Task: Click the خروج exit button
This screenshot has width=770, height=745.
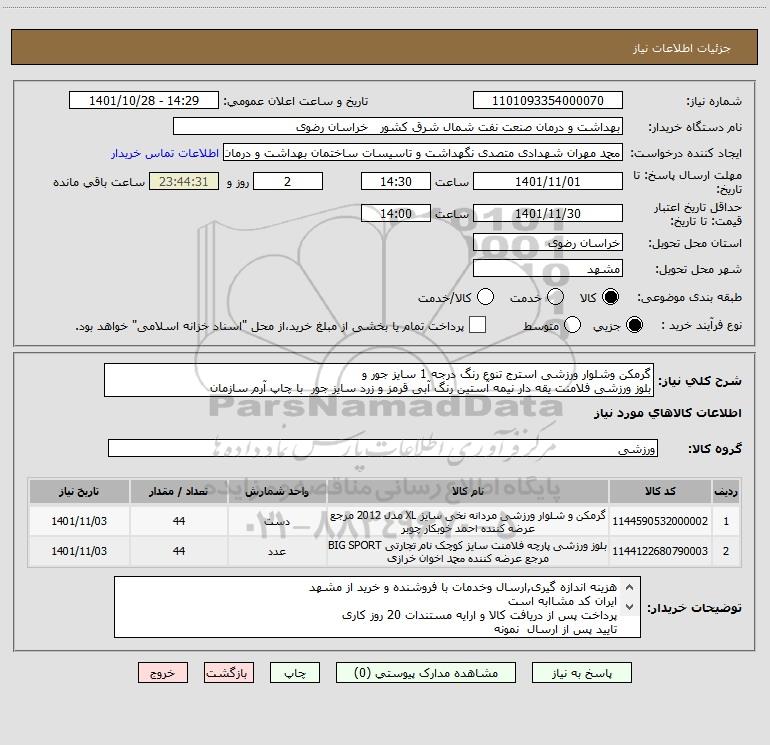Action: coord(163,673)
